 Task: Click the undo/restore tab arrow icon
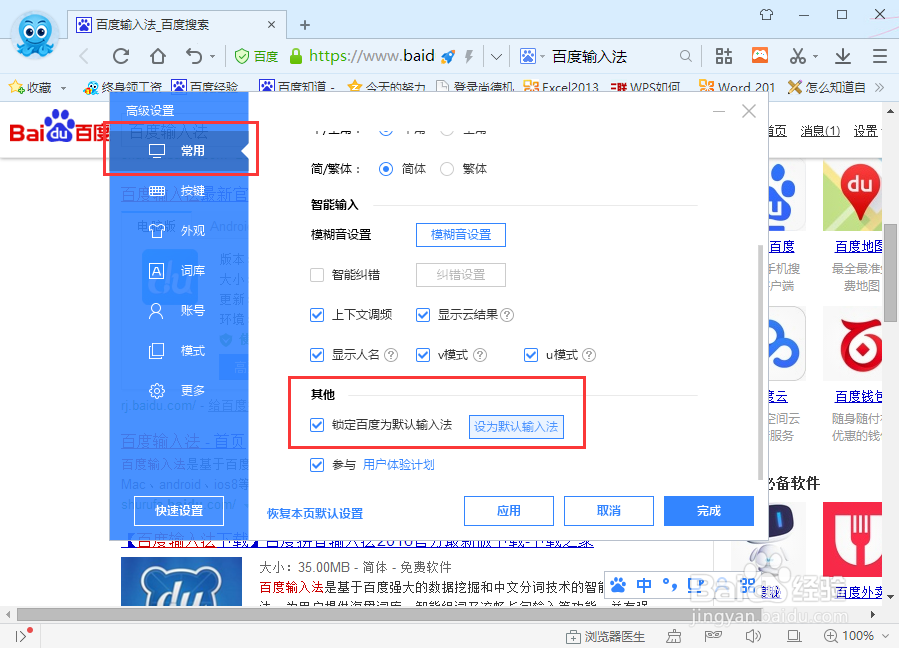[x=194, y=56]
